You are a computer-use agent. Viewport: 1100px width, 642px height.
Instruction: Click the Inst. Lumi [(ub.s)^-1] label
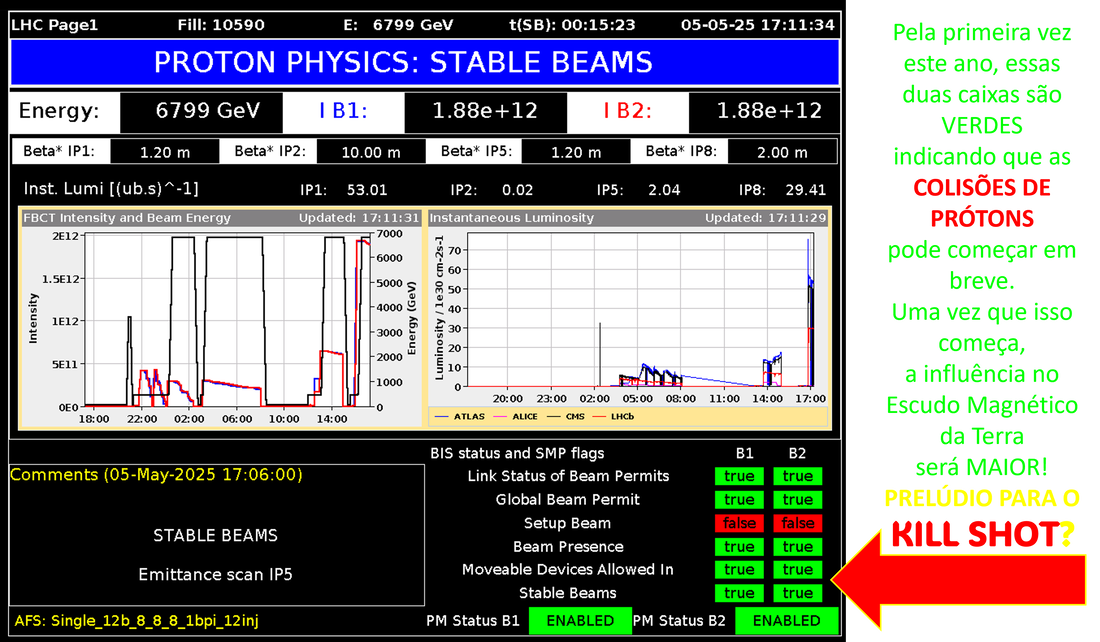pyautogui.click(x=111, y=189)
